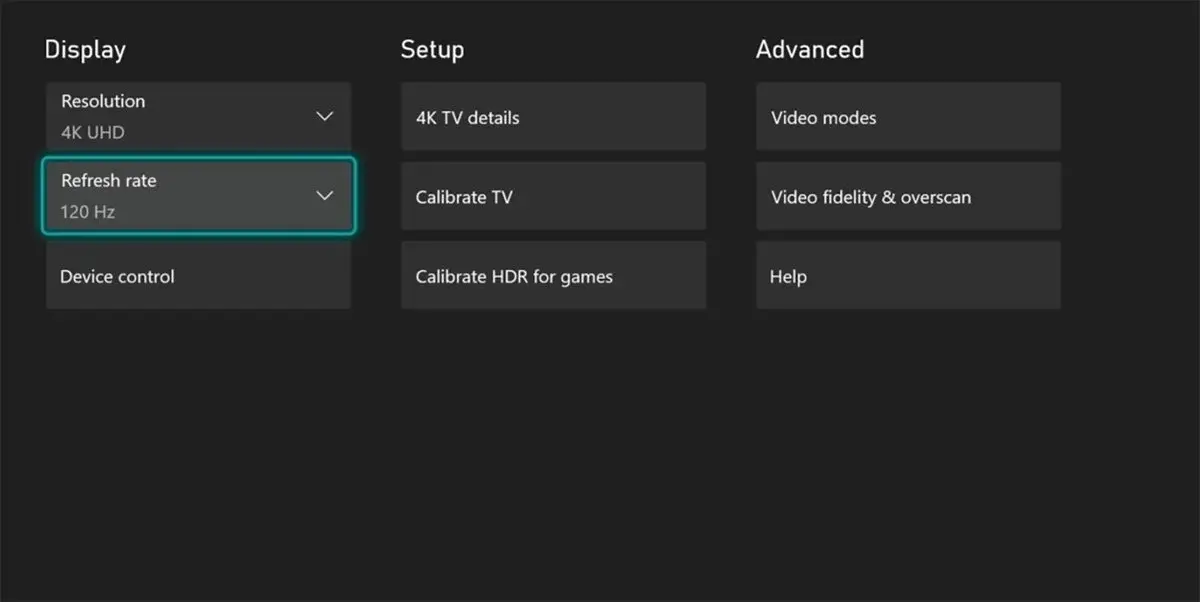Open Device control settings

click(x=198, y=276)
